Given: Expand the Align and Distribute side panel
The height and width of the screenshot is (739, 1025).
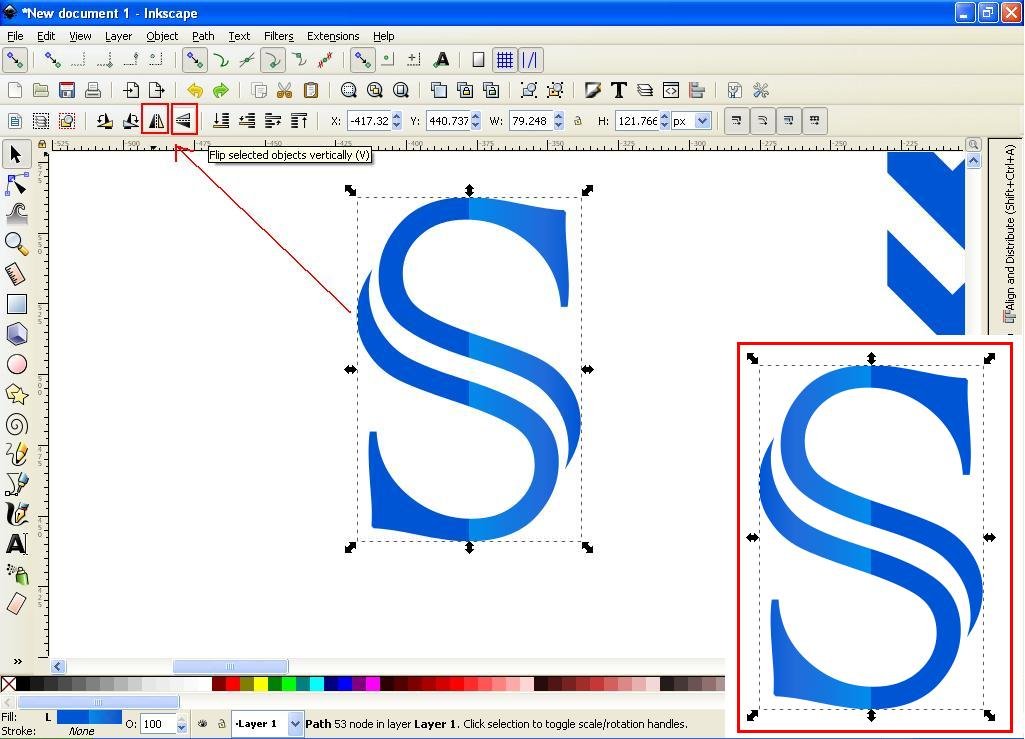Looking at the screenshot, I should (x=1009, y=250).
